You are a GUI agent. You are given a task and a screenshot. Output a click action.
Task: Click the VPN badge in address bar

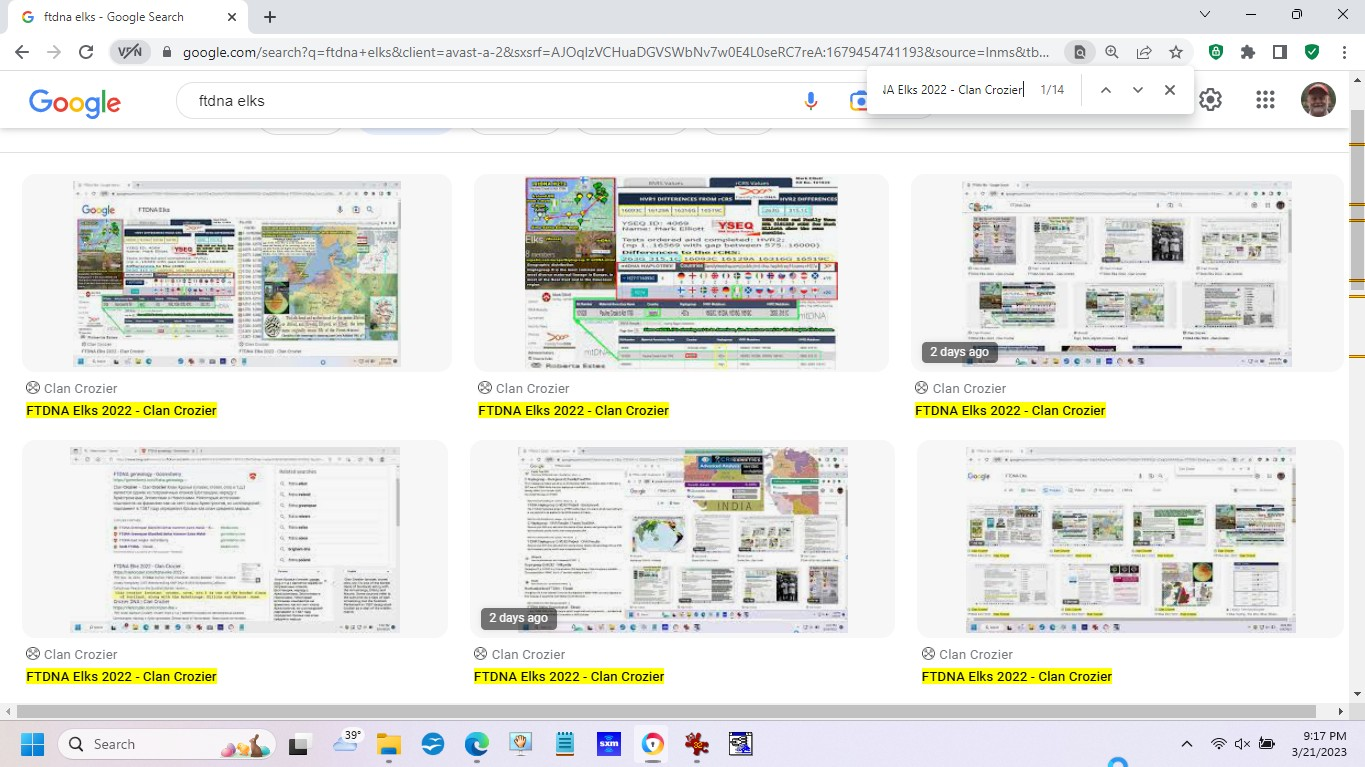point(129,52)
